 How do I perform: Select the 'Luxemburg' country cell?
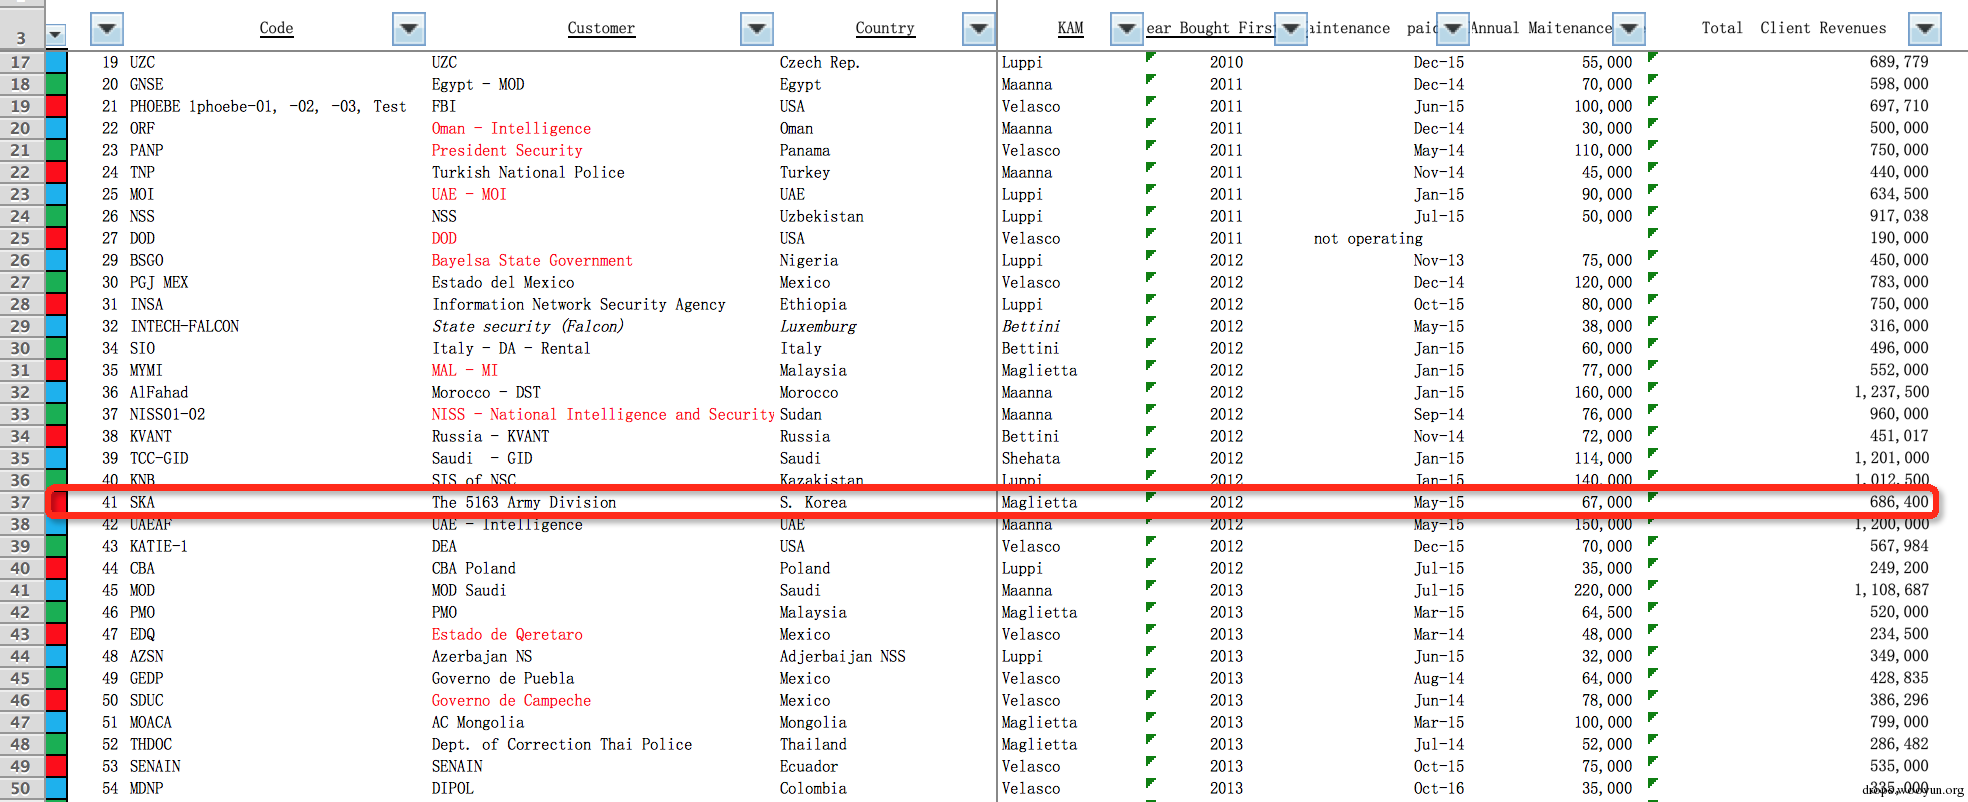(818, 326)
